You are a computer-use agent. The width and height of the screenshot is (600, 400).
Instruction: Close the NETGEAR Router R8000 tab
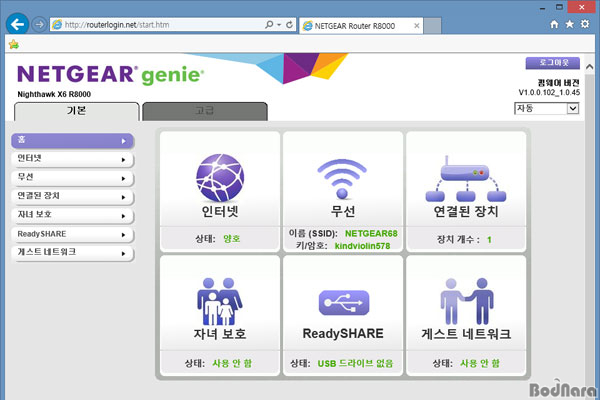click(x=417, y=26)
